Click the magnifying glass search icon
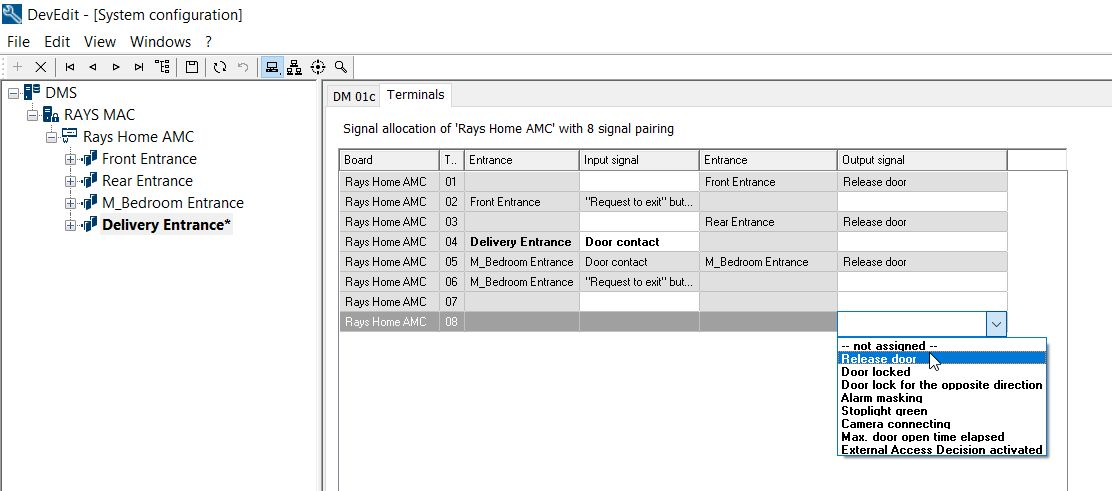1112x491 pixels. pos(341,67)
